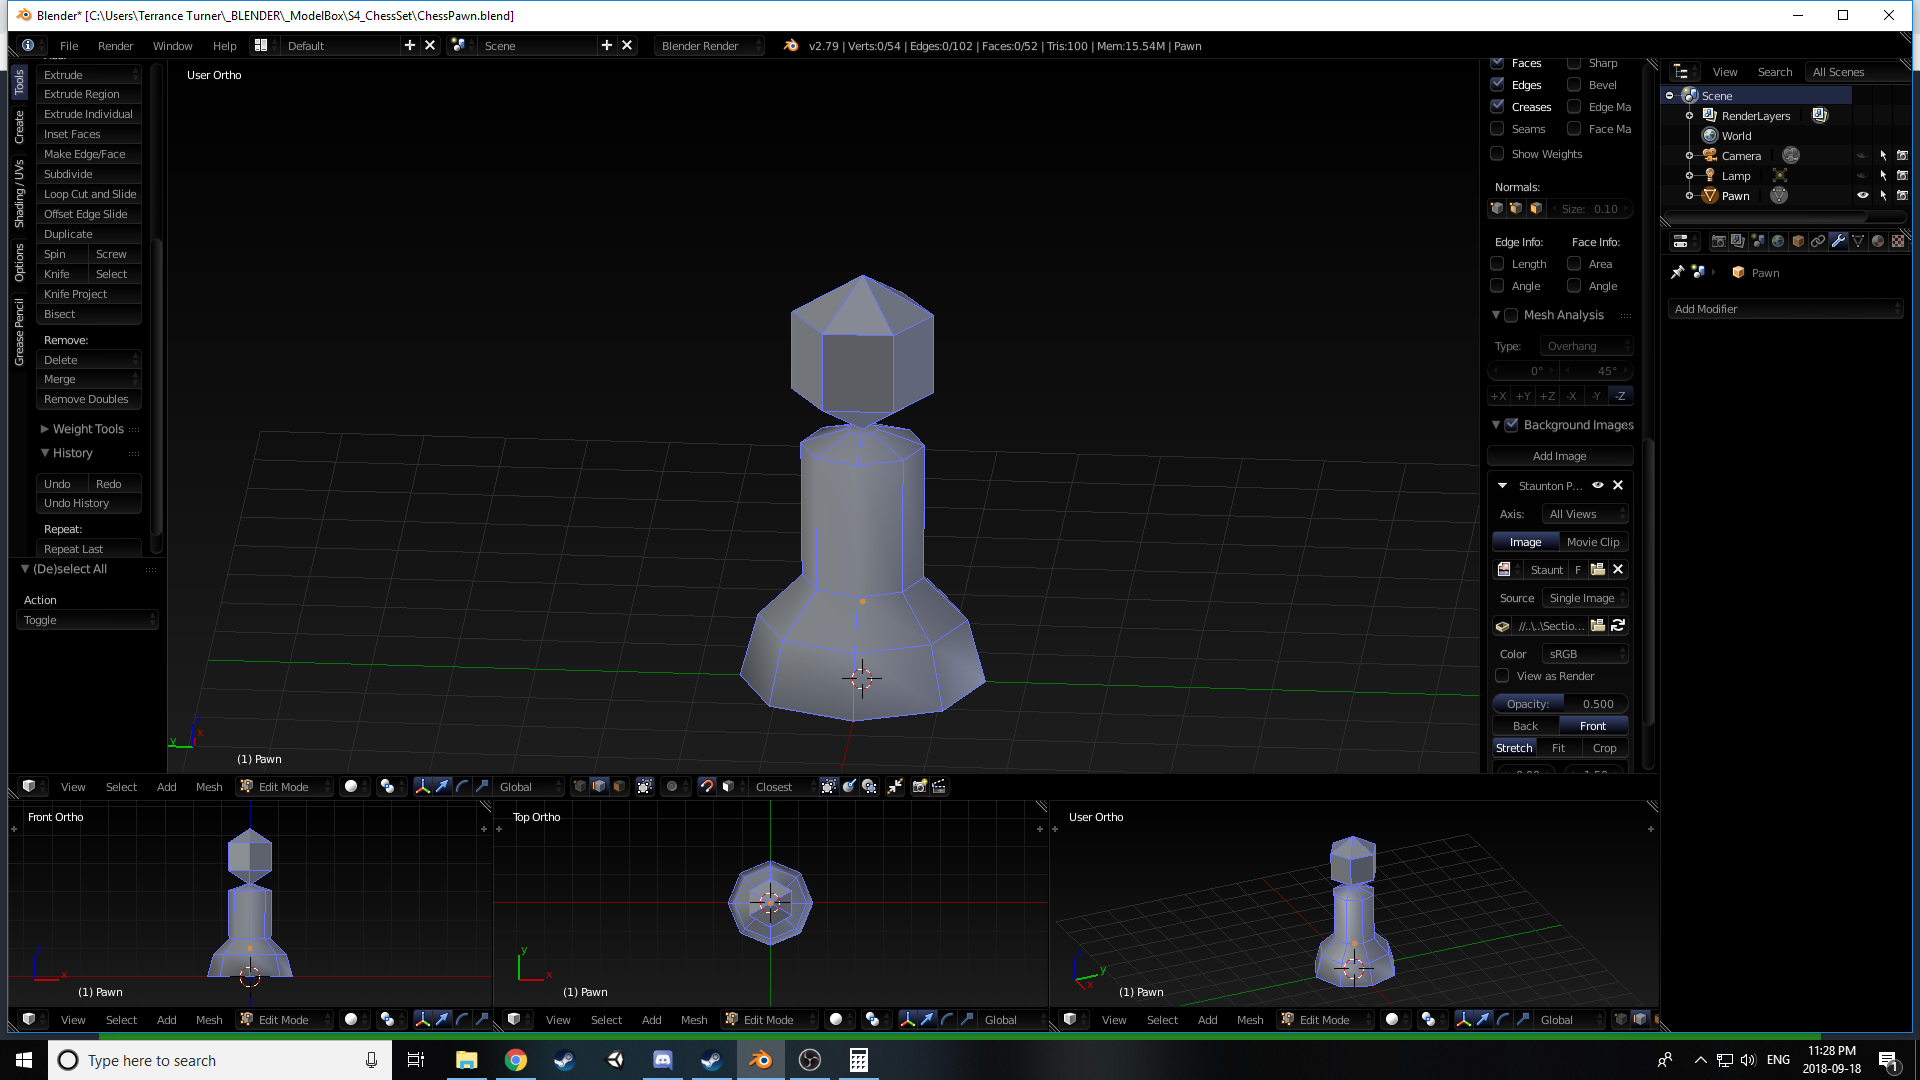Click the Add Image button
1920x1080 pixels.
[x=1560, y=456]
